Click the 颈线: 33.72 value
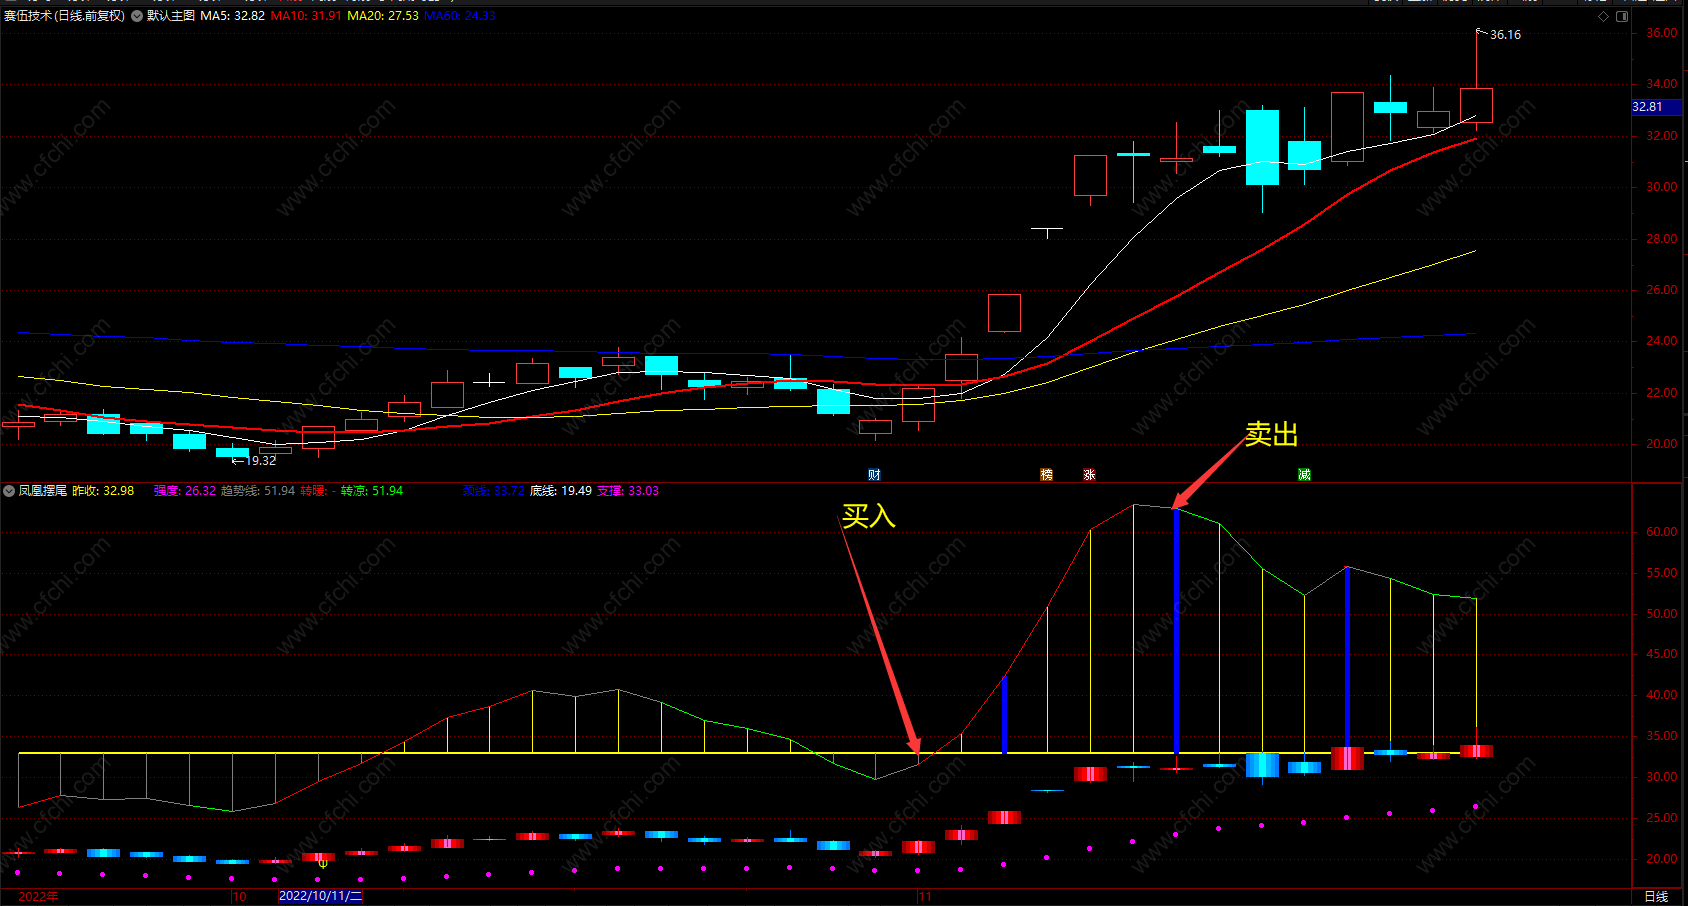The image size is (1688, 906). coord(494,491)
